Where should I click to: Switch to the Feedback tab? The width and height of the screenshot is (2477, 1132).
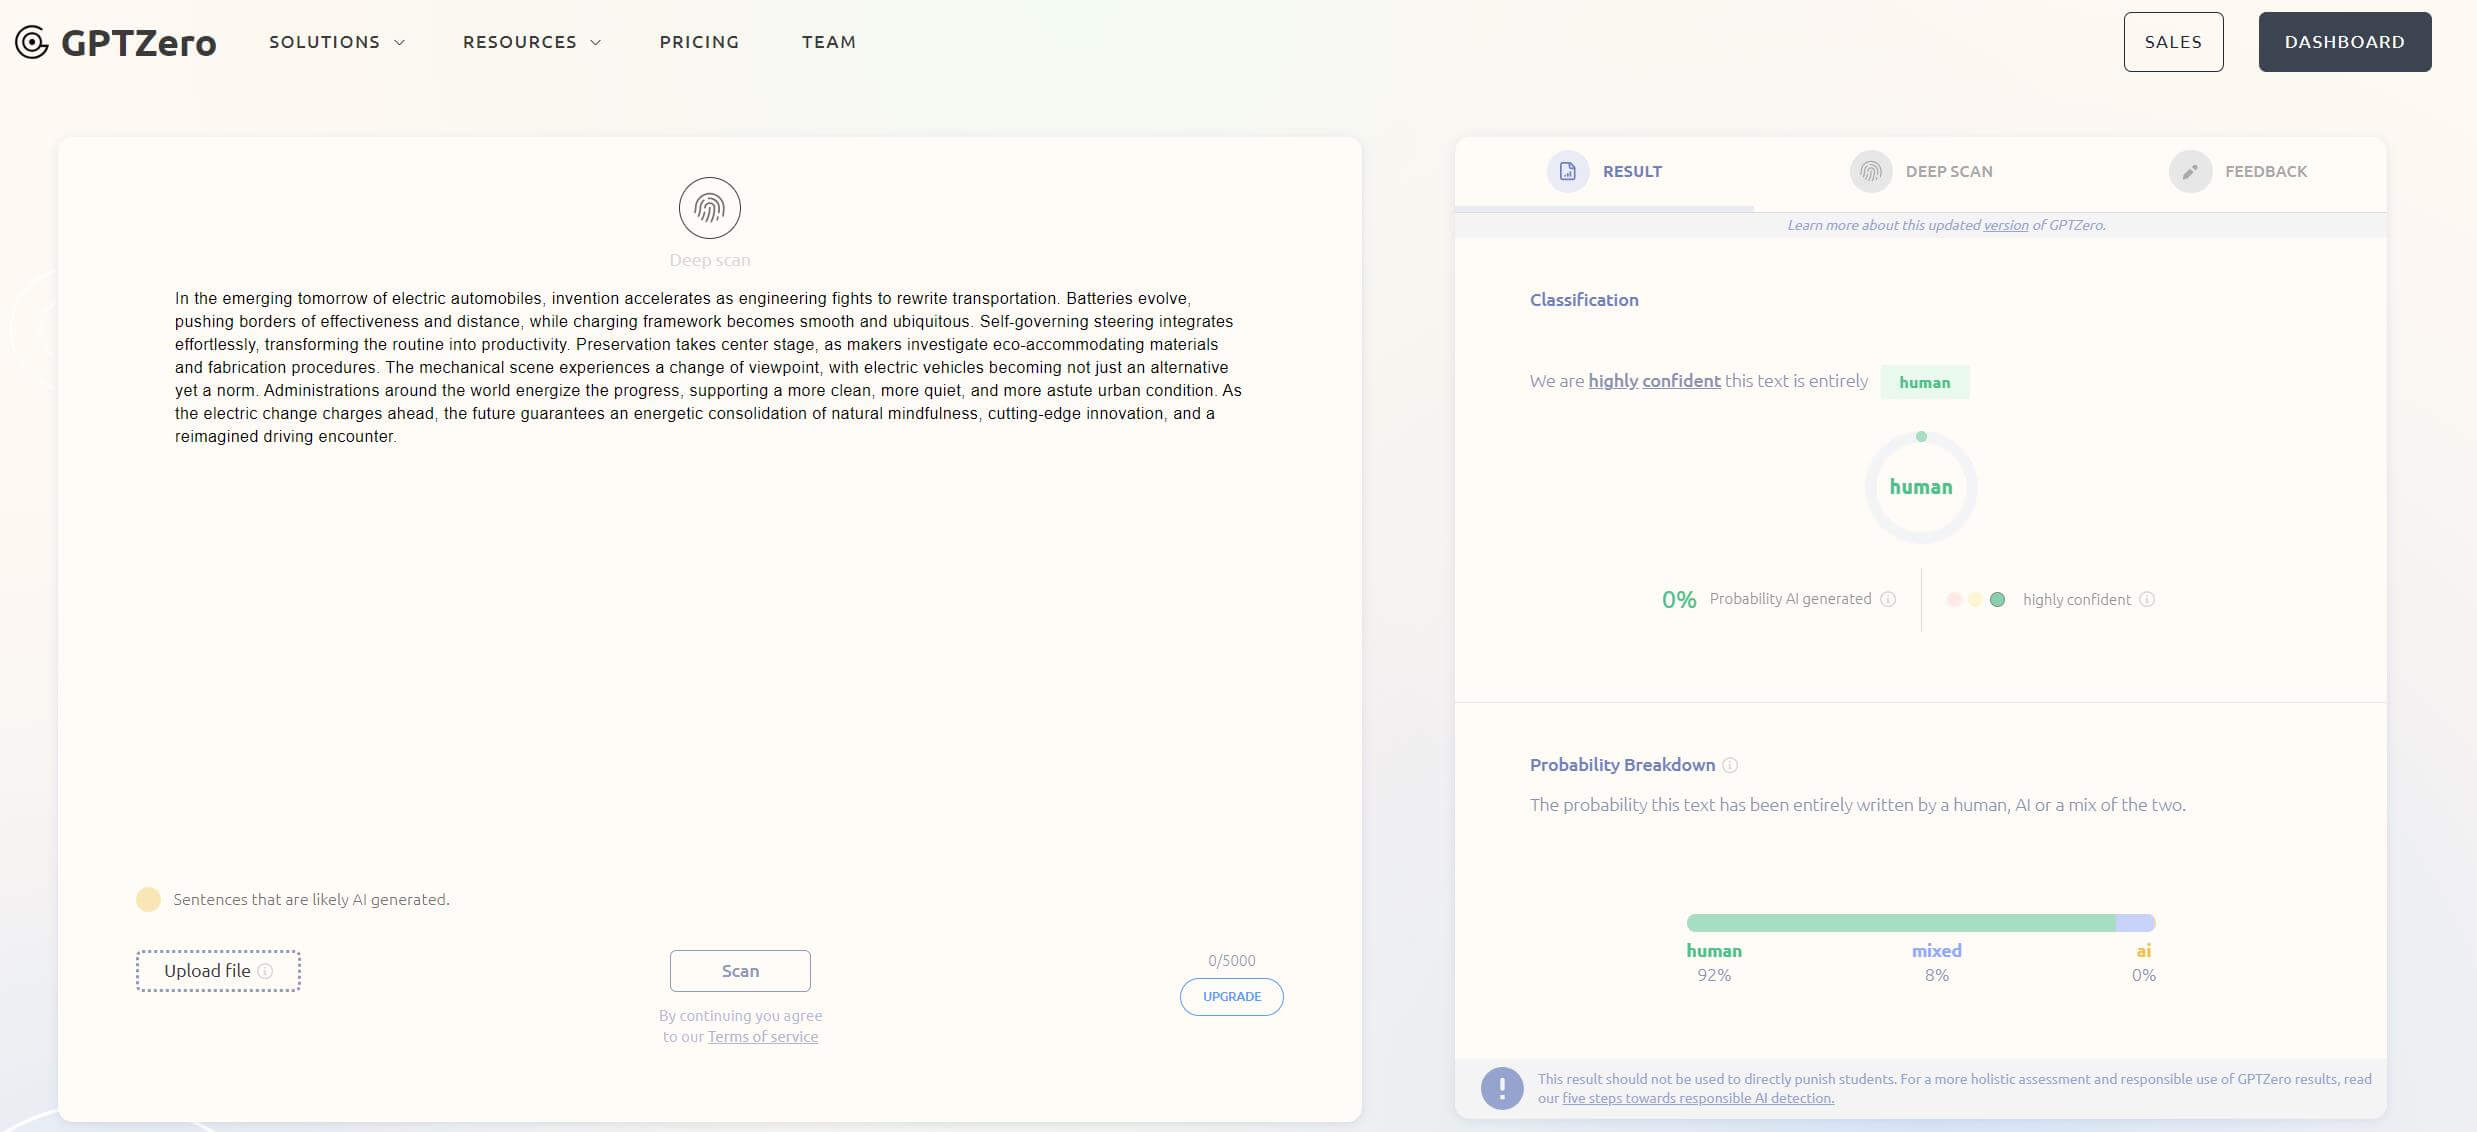tap(2238, 172)
